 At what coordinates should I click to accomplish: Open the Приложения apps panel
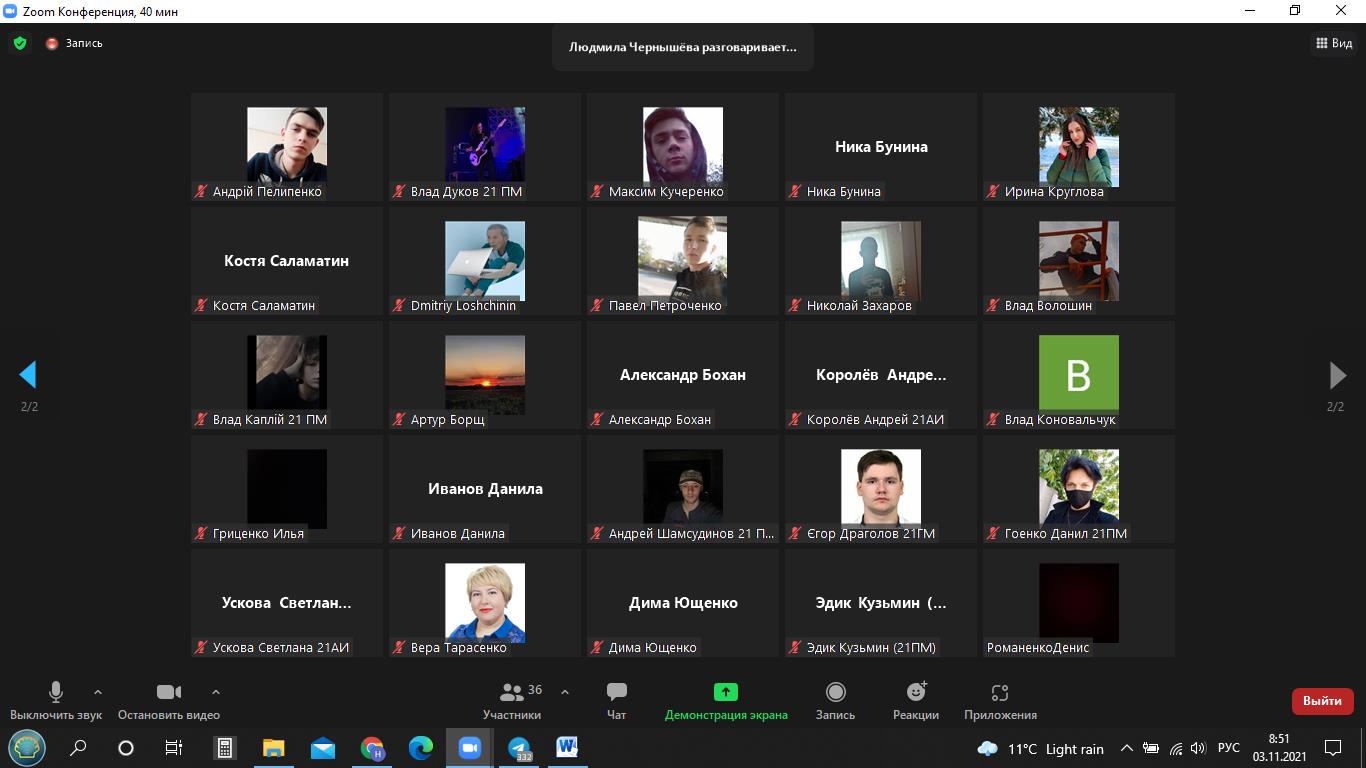click(1000, 700)
